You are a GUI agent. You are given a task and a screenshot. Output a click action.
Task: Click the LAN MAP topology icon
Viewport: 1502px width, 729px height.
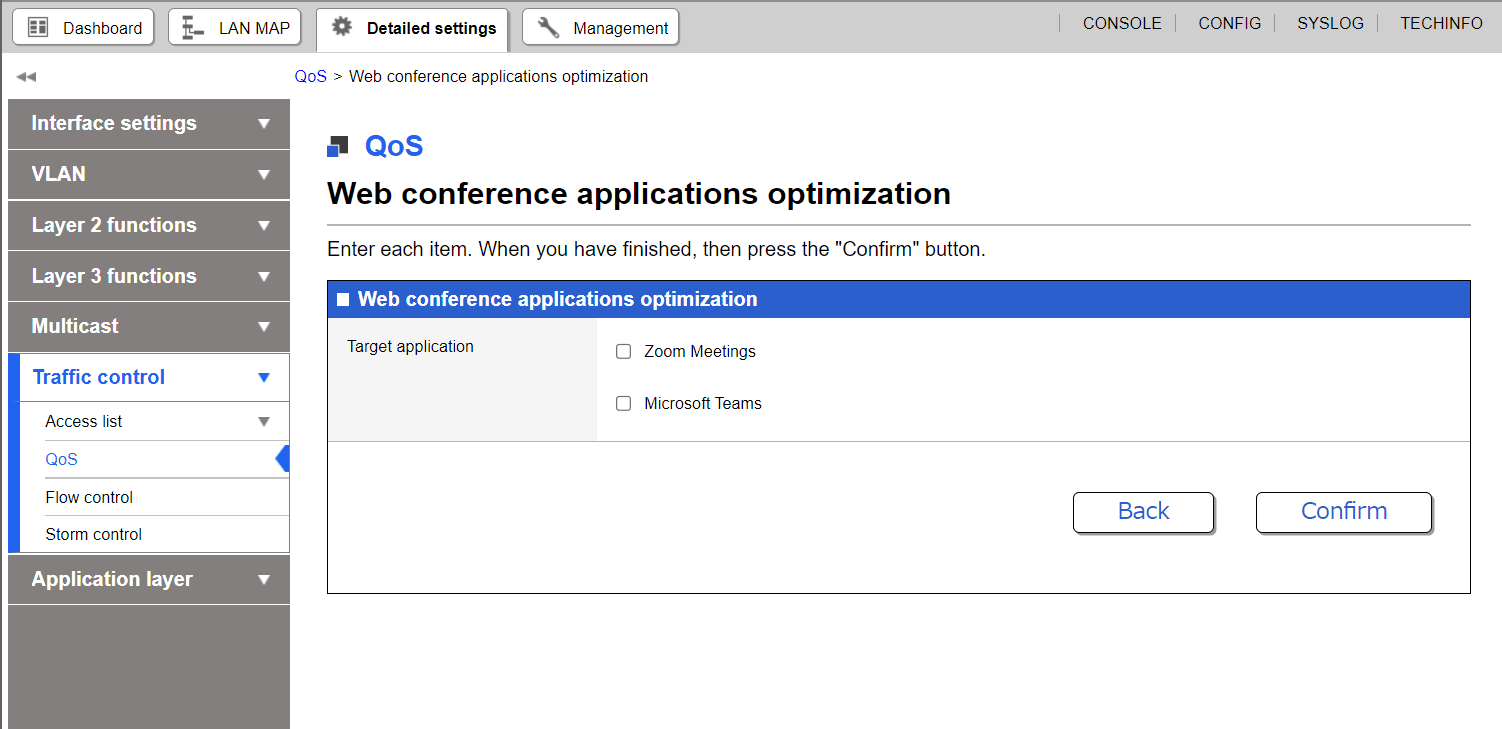coord(193,28)
